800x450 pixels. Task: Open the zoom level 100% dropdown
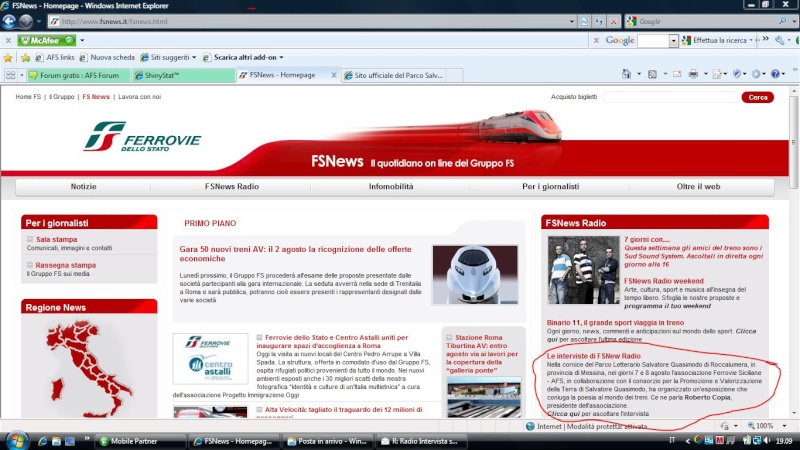[785, 426]
